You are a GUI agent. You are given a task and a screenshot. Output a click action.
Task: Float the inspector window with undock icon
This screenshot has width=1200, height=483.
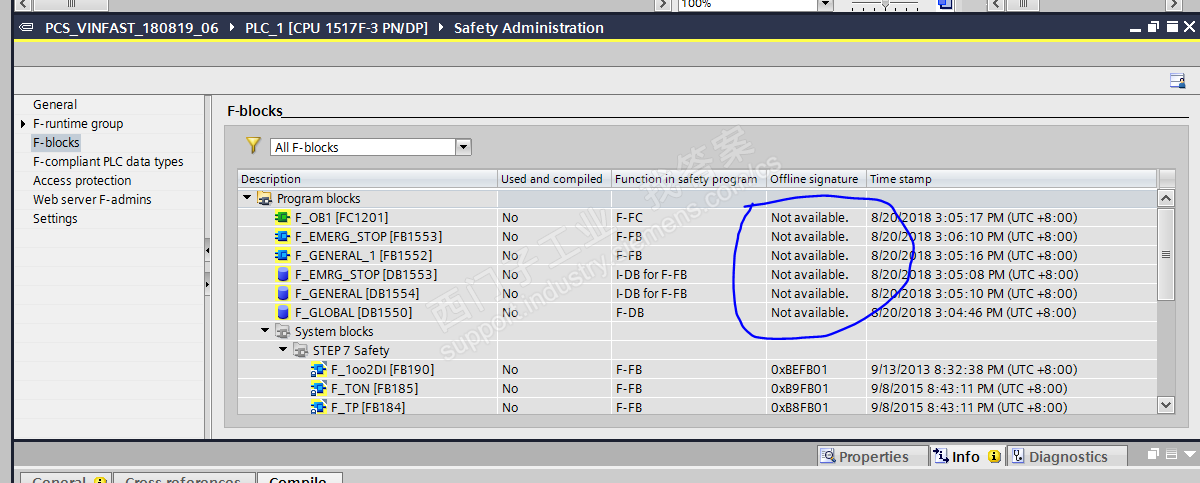click(1153, 454)
